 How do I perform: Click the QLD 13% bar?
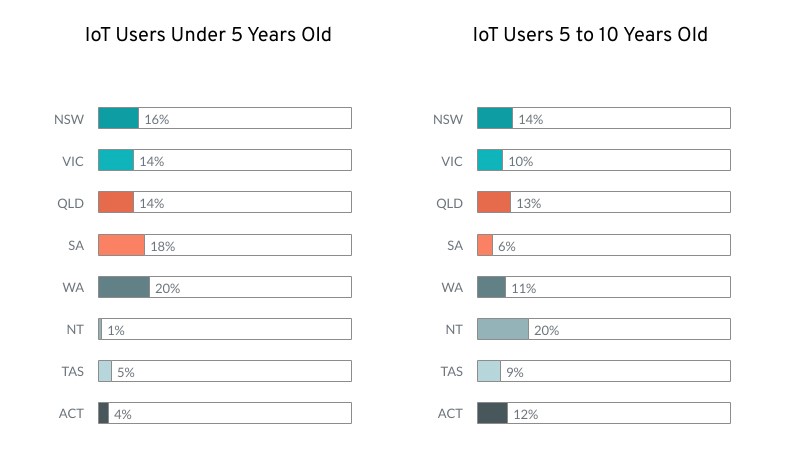(x=494, y=202)
